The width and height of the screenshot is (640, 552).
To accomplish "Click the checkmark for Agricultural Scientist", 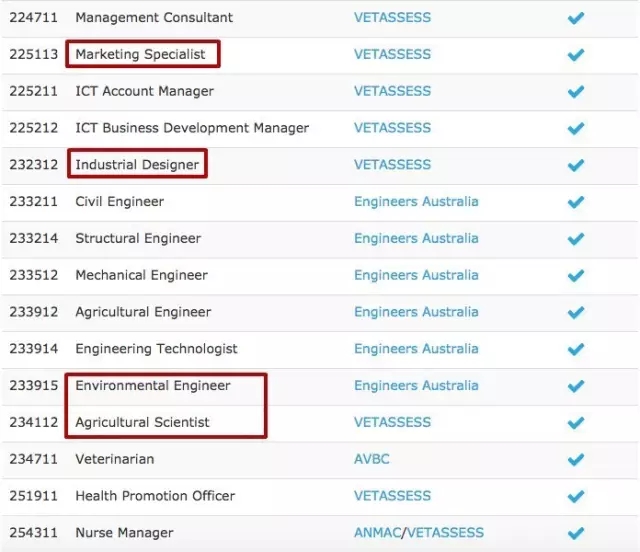I will pos(575,423).
